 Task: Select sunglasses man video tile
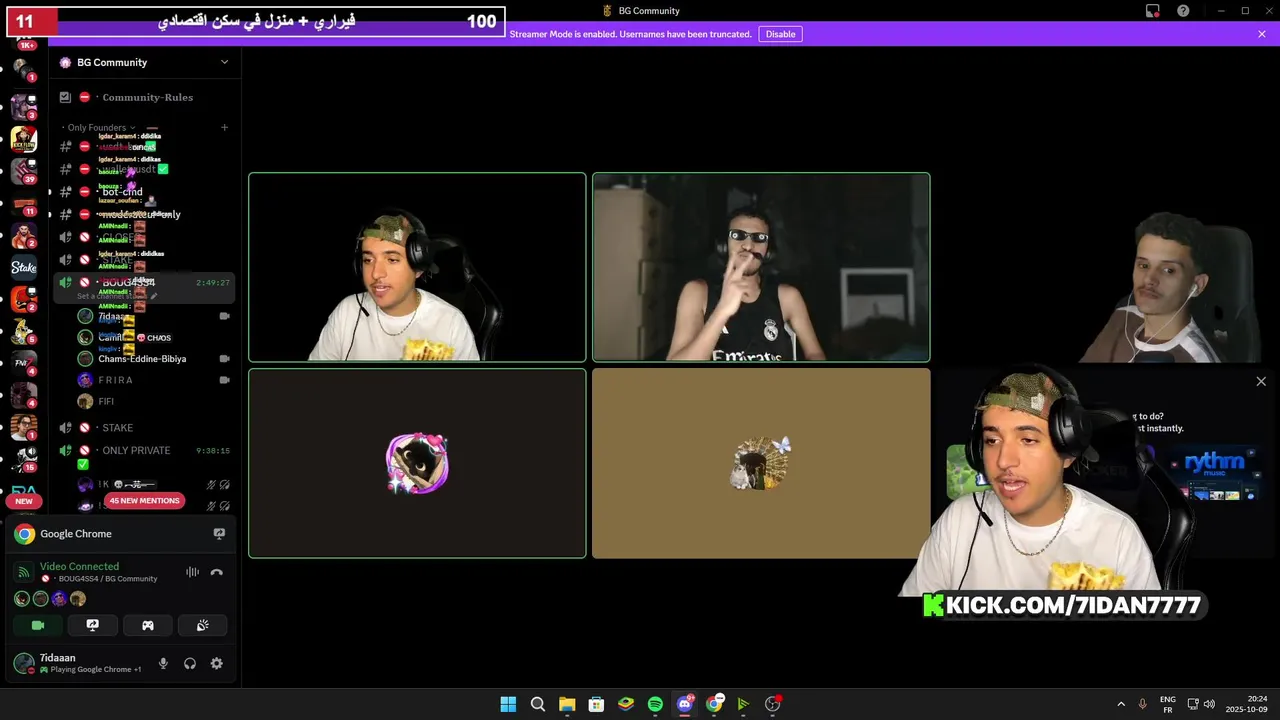(761, 267)
